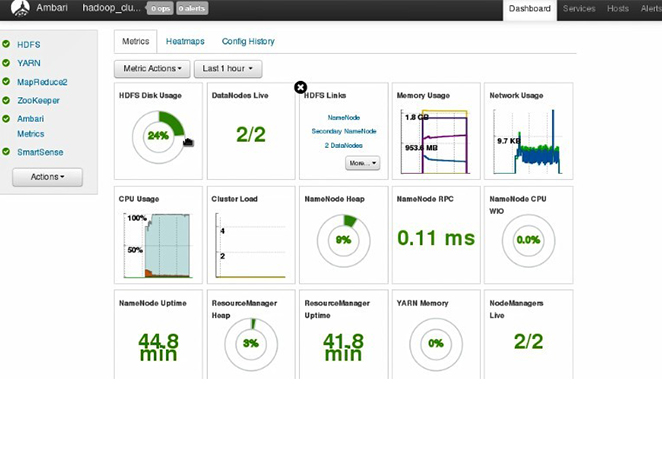Viewport: 662px width, 466px height.
Task: Expand the More dropdown in HDFS Links
Action: tap(362, 162)
